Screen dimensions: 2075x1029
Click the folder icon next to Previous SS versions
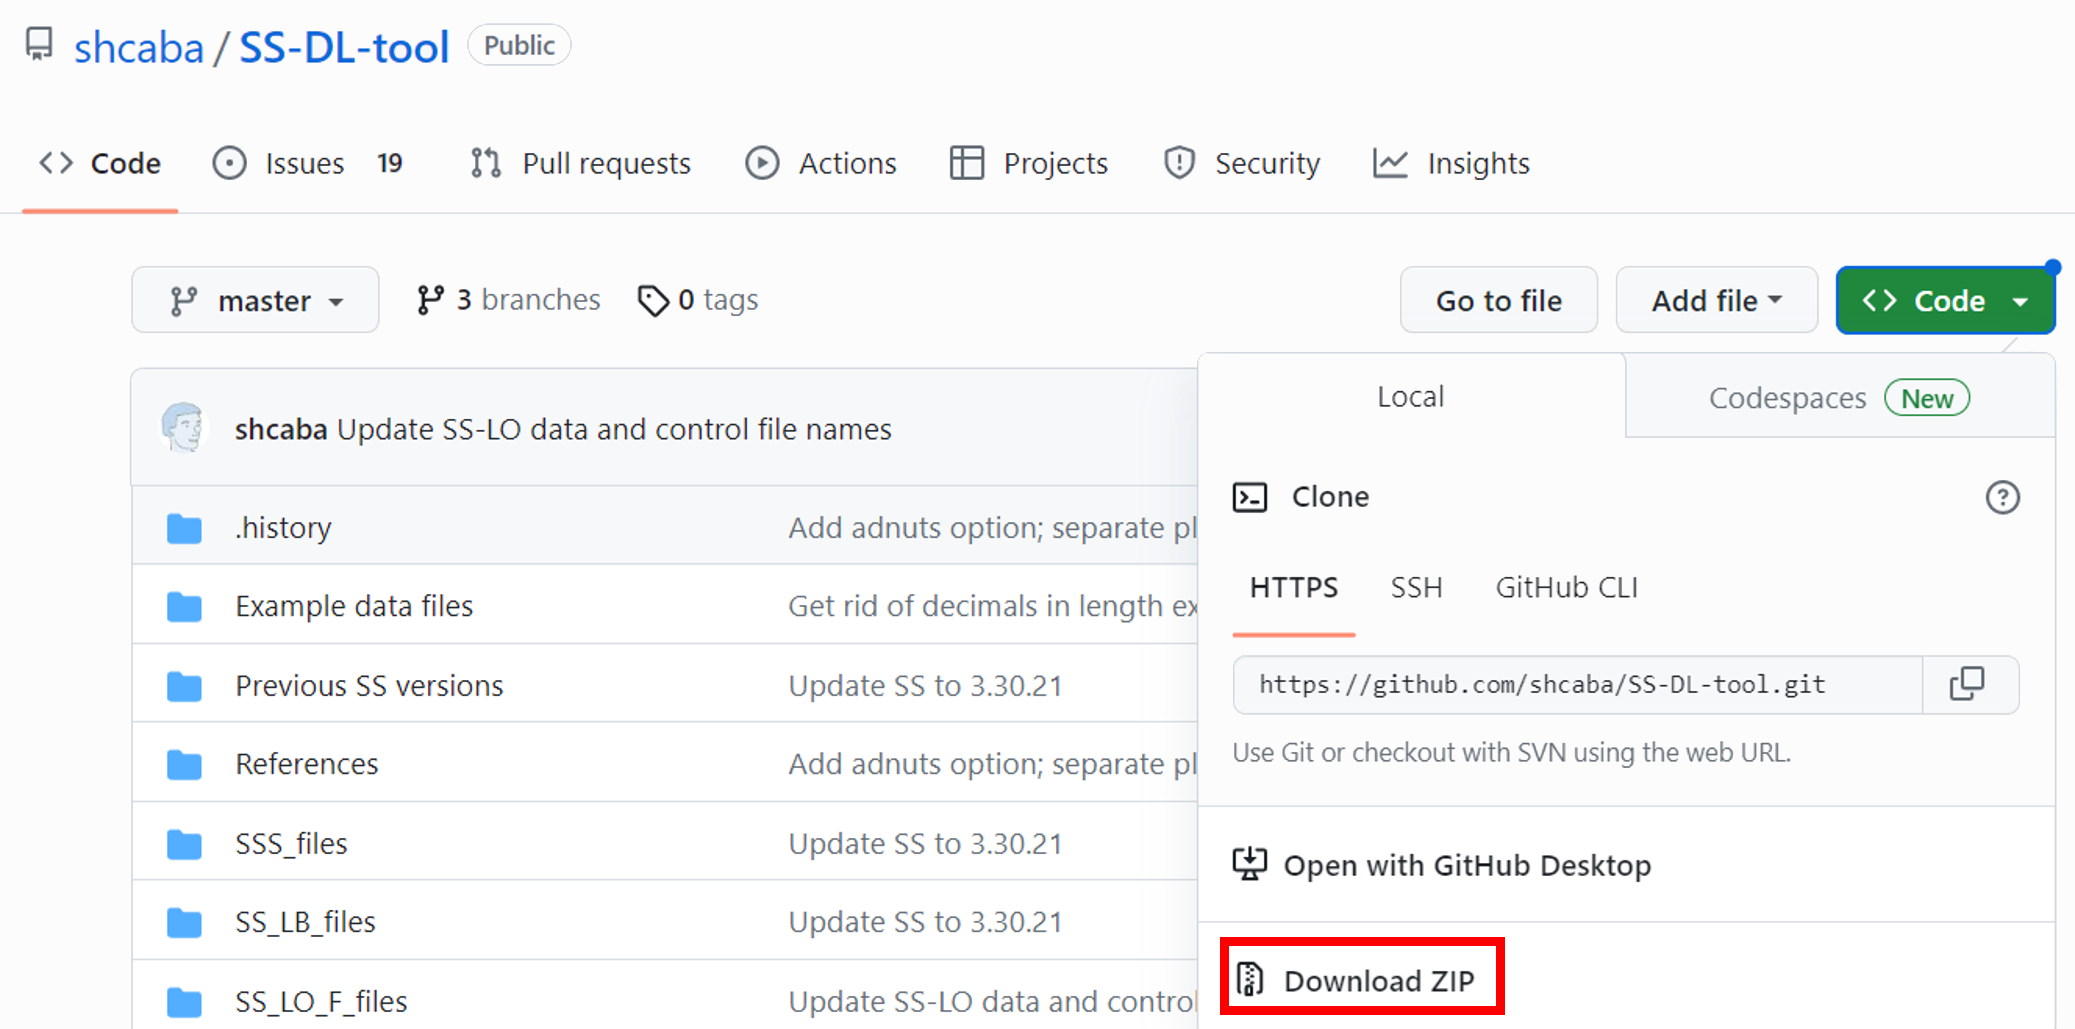click(184, 686)
